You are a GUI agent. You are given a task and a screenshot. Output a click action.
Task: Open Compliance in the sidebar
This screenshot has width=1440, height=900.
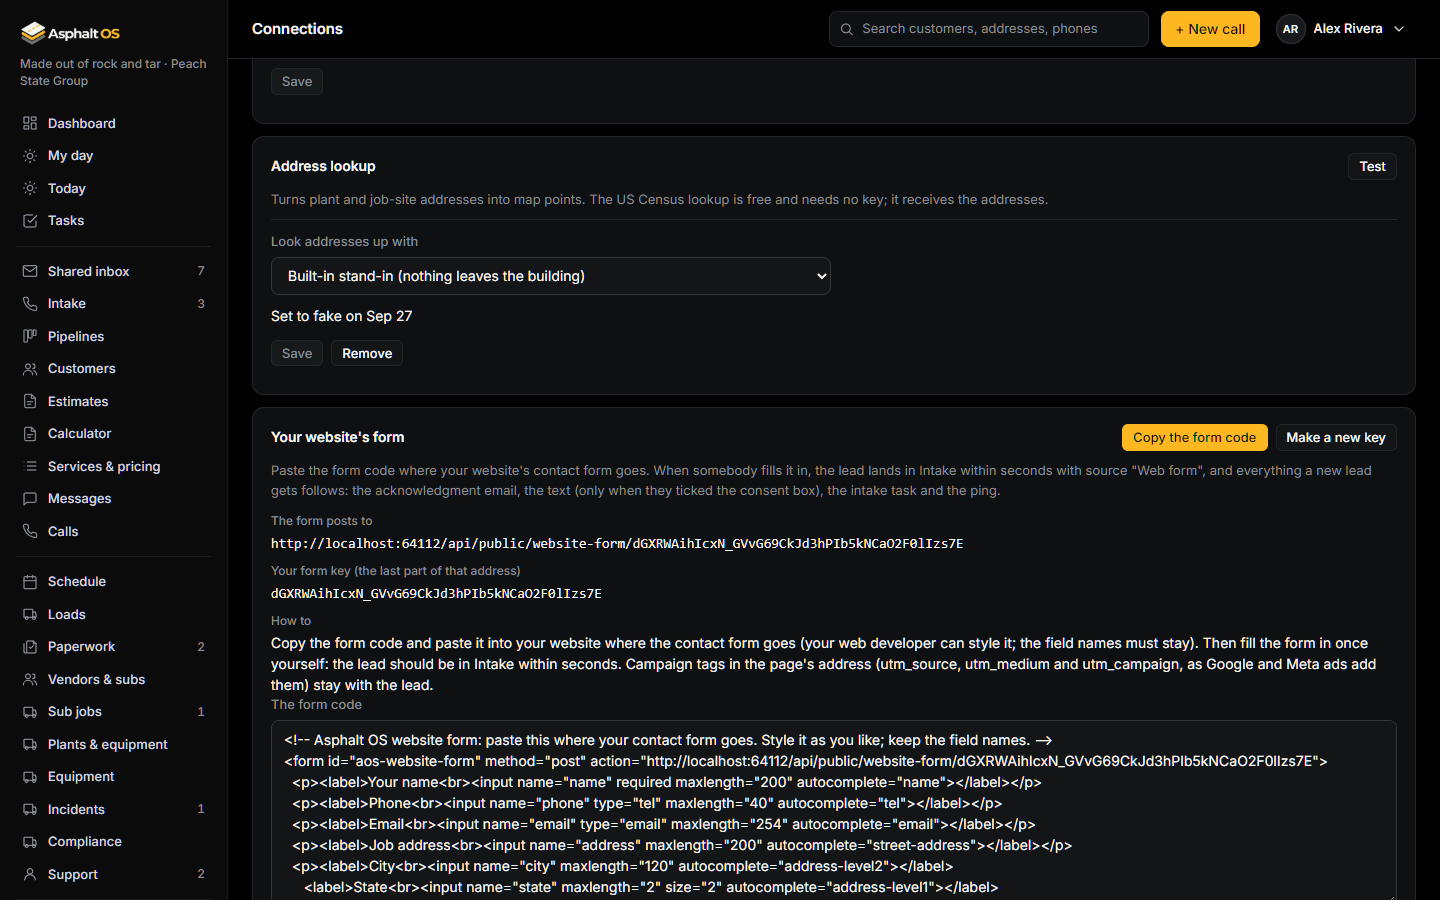click(x=114, y=842)
